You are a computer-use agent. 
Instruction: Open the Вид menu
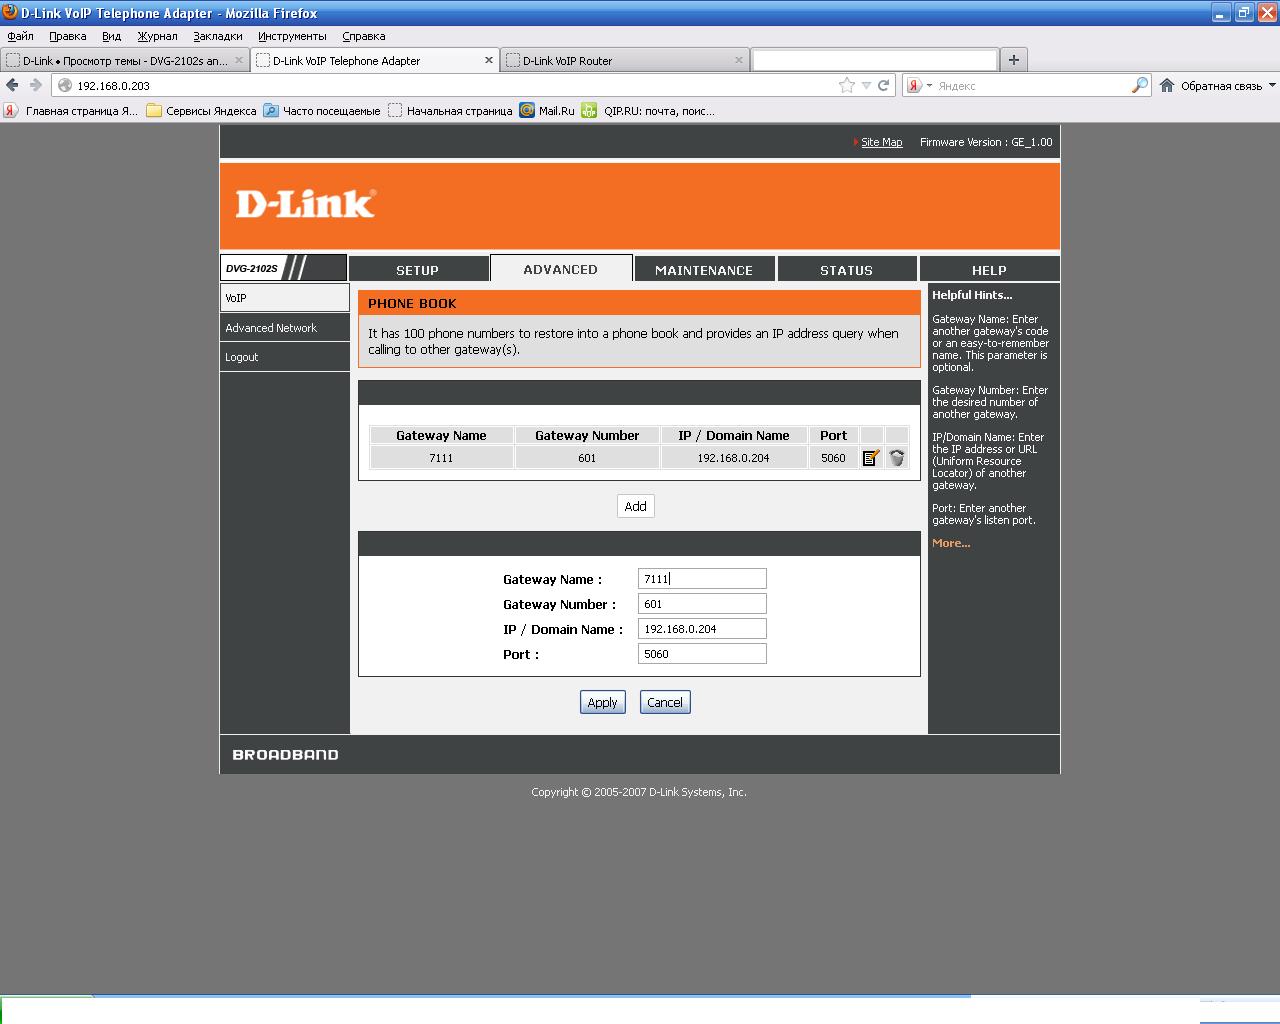(111, 36)
